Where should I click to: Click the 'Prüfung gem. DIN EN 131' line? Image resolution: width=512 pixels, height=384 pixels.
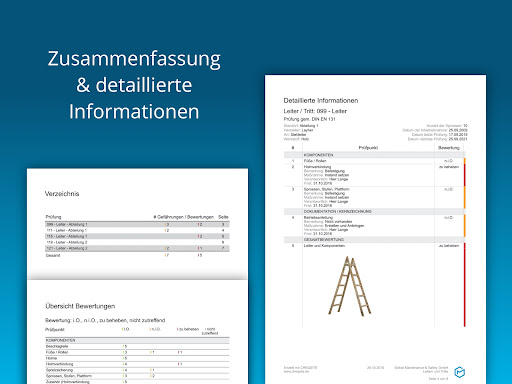pos(309,119)
